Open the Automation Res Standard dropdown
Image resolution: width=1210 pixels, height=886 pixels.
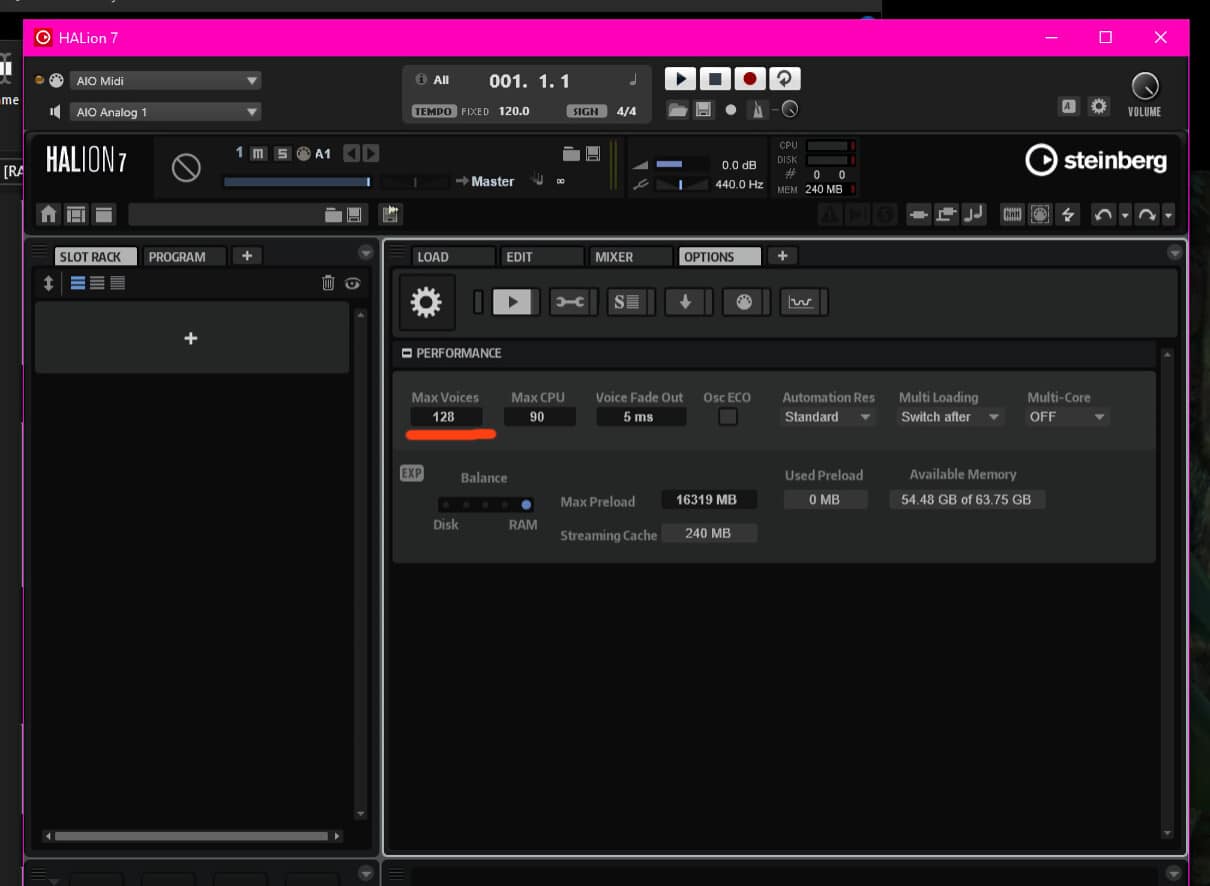828,417
